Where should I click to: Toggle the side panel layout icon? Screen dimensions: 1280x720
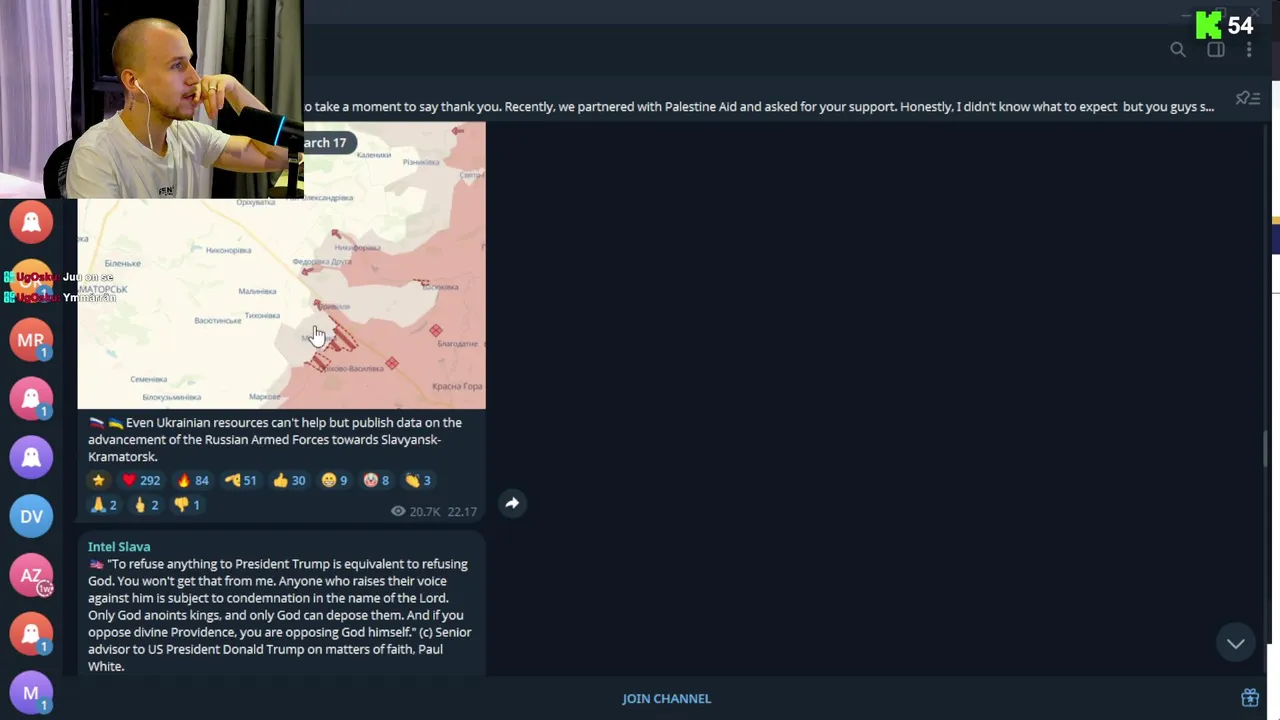1216,50
